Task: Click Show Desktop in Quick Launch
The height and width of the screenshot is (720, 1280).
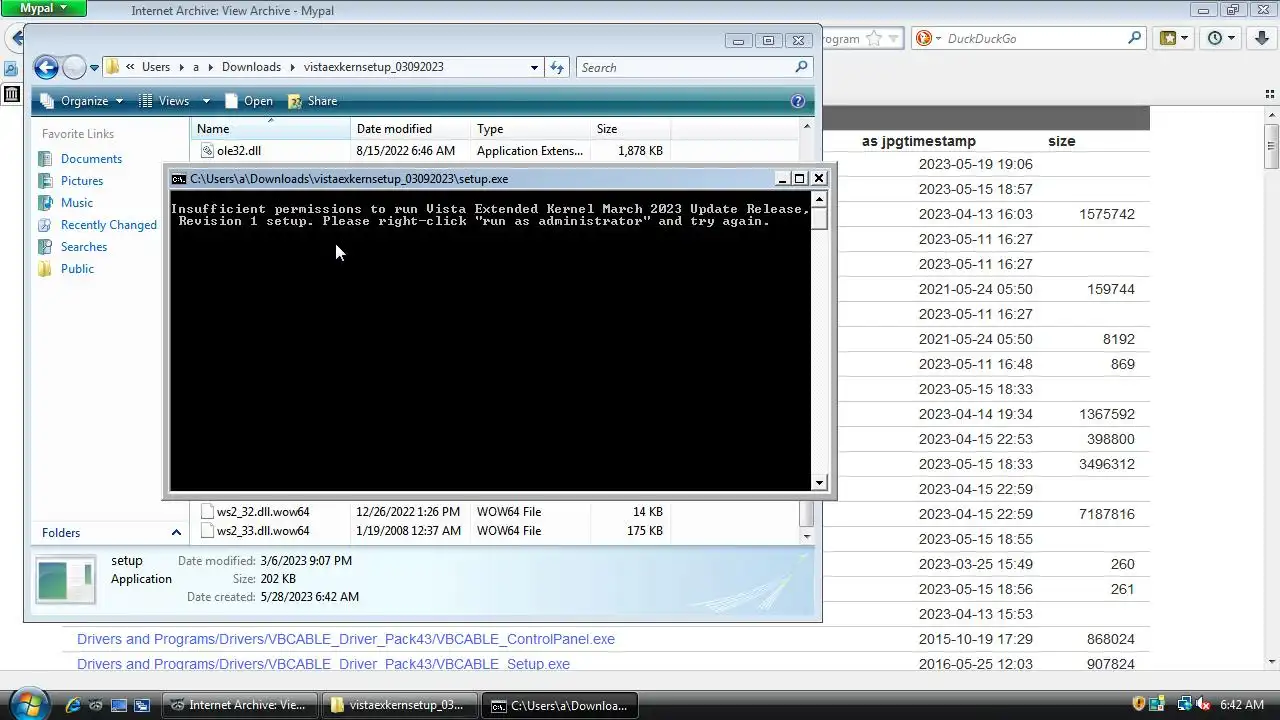Action: pyautogui.click(x=119, y=705)
